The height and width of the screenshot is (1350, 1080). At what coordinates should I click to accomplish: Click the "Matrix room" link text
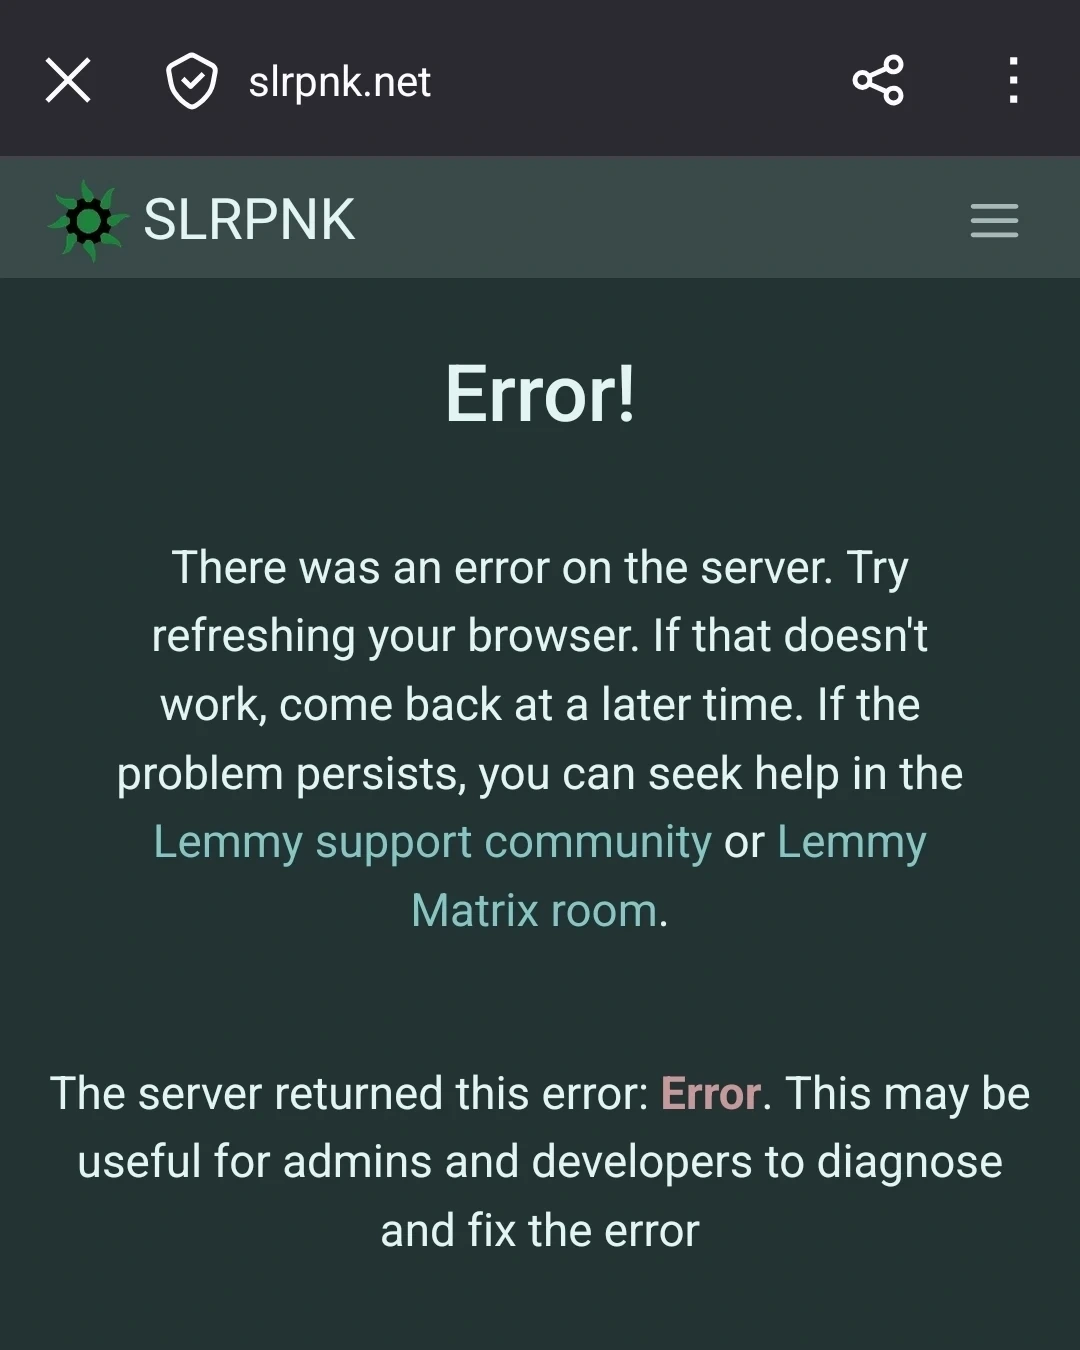[x=535, y=910]
